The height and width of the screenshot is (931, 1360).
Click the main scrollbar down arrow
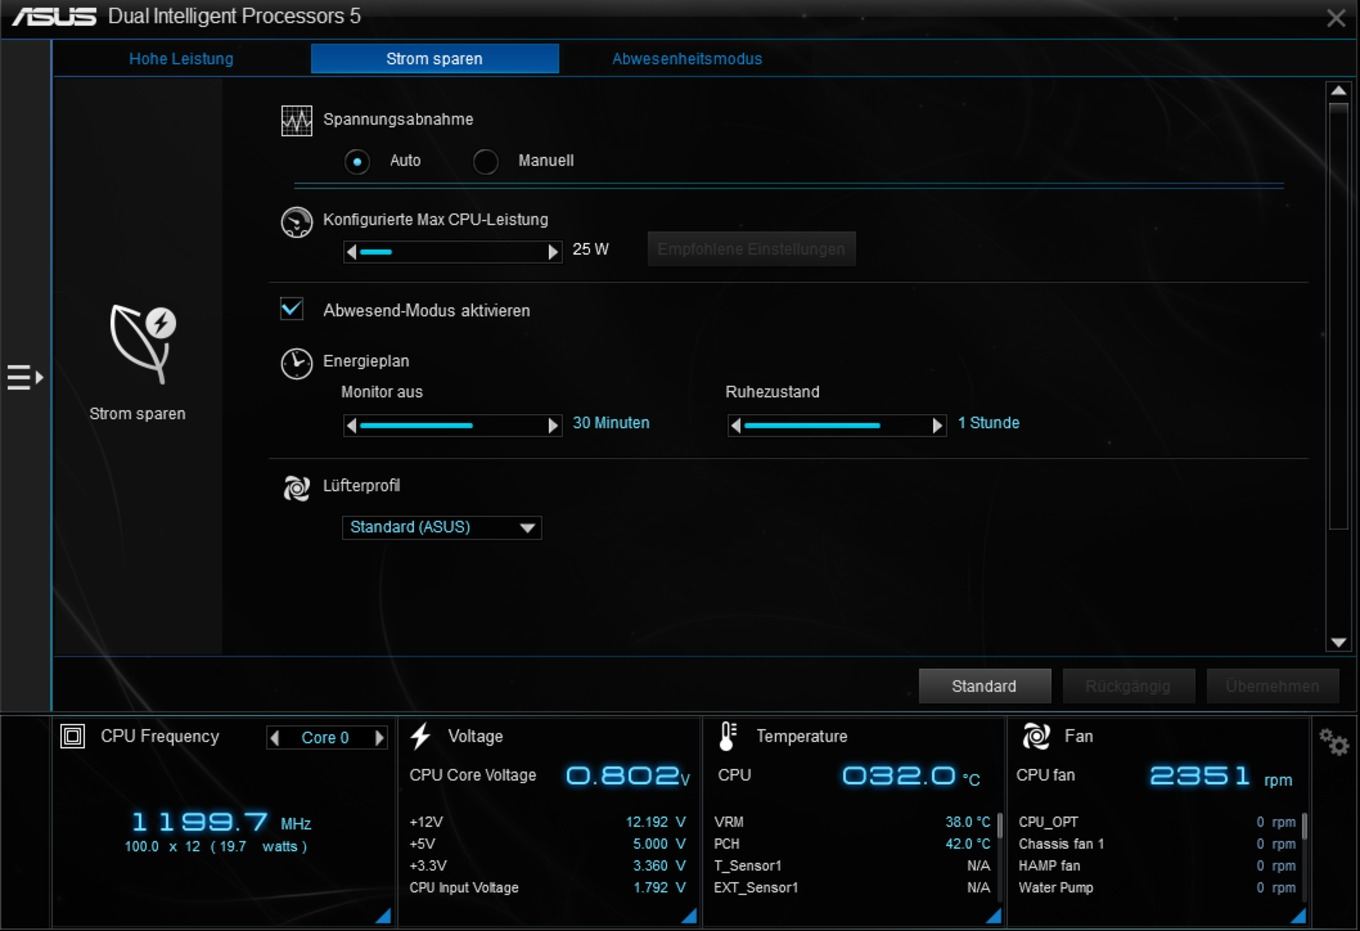coord(1338,643)
